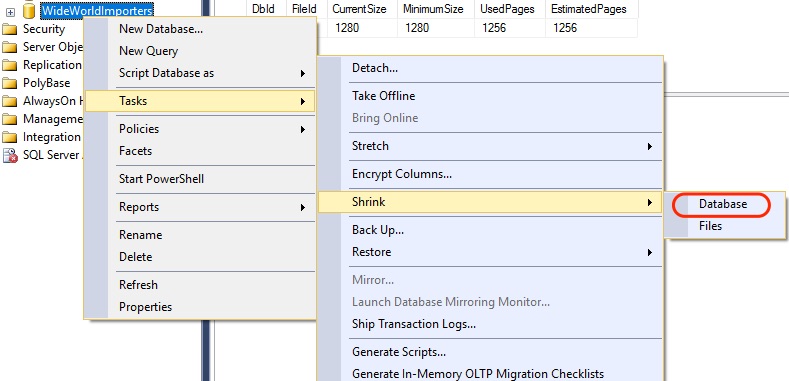This screenshot has width=789, height=381.
Task: Click the SQL Server Agent stopped icon
Action: 10,155
